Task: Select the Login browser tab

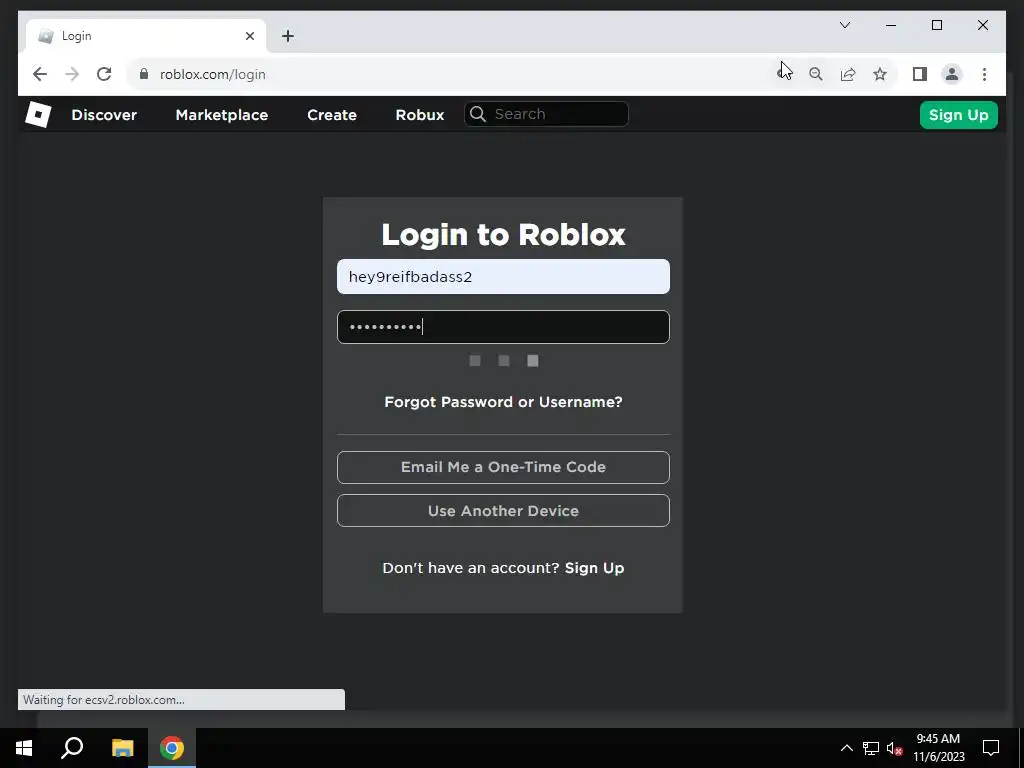Action: (x=146, y=36)
